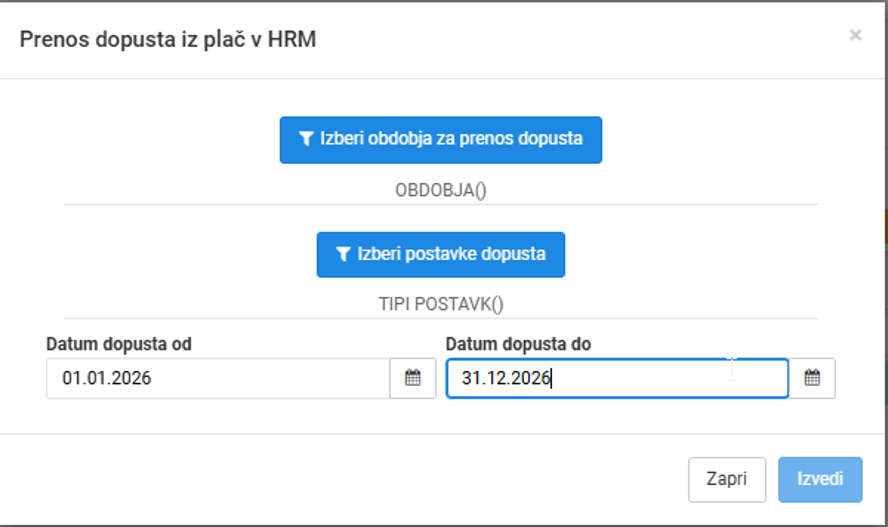Click the day 31 in the end date
The width and height of the screenshot is (888, 527).
coord(471,378)
